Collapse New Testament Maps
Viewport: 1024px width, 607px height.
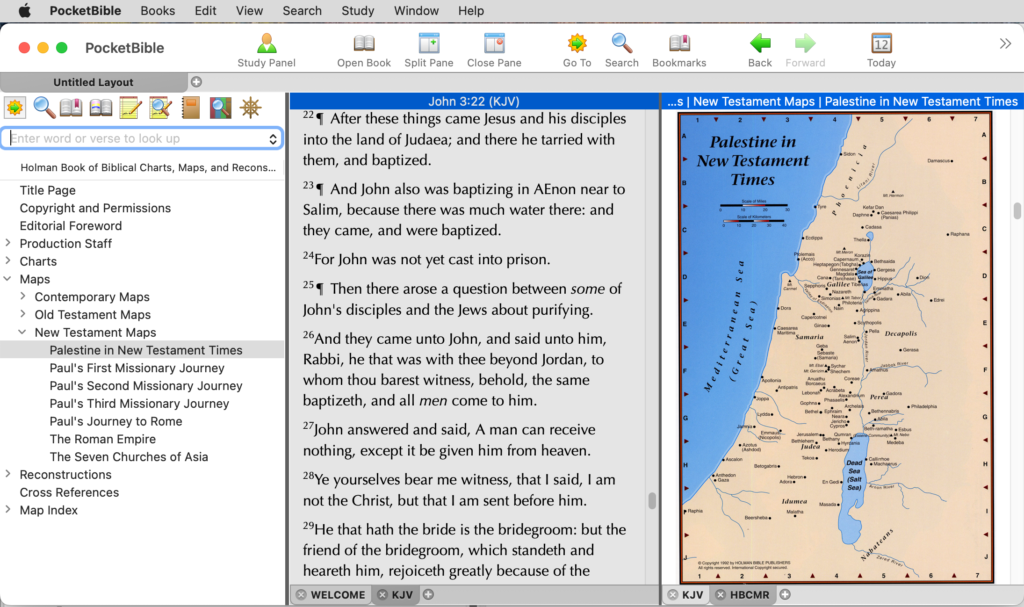tap(23, 332)
